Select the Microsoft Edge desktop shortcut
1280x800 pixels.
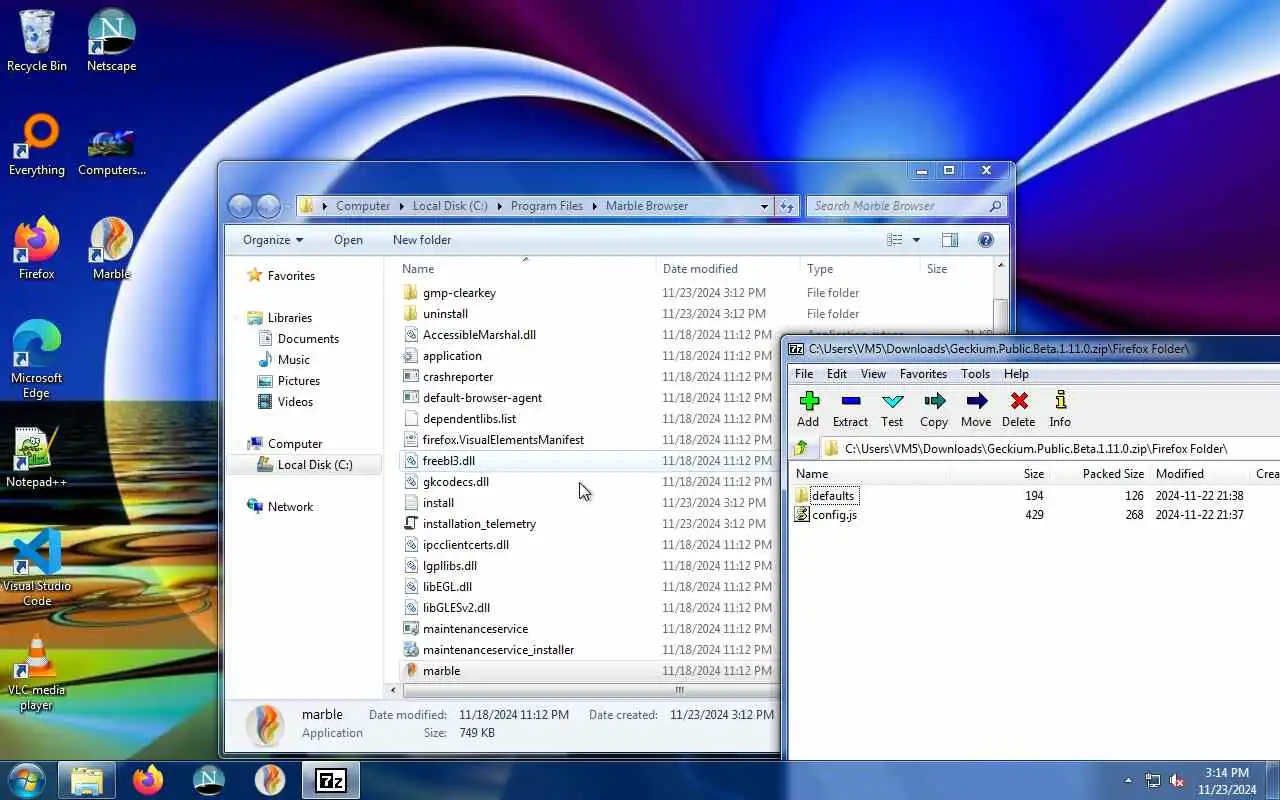point(37,360)
